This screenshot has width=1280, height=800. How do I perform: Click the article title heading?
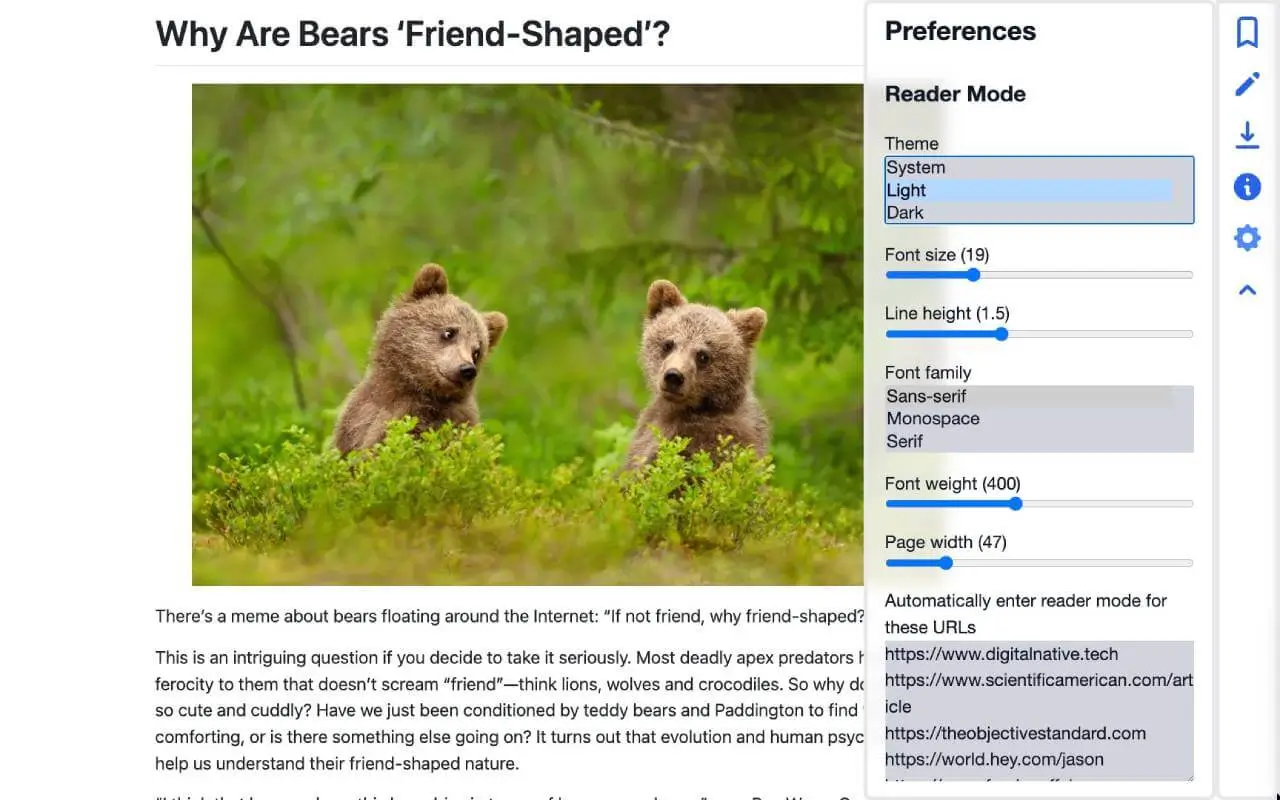coord(412,34)
